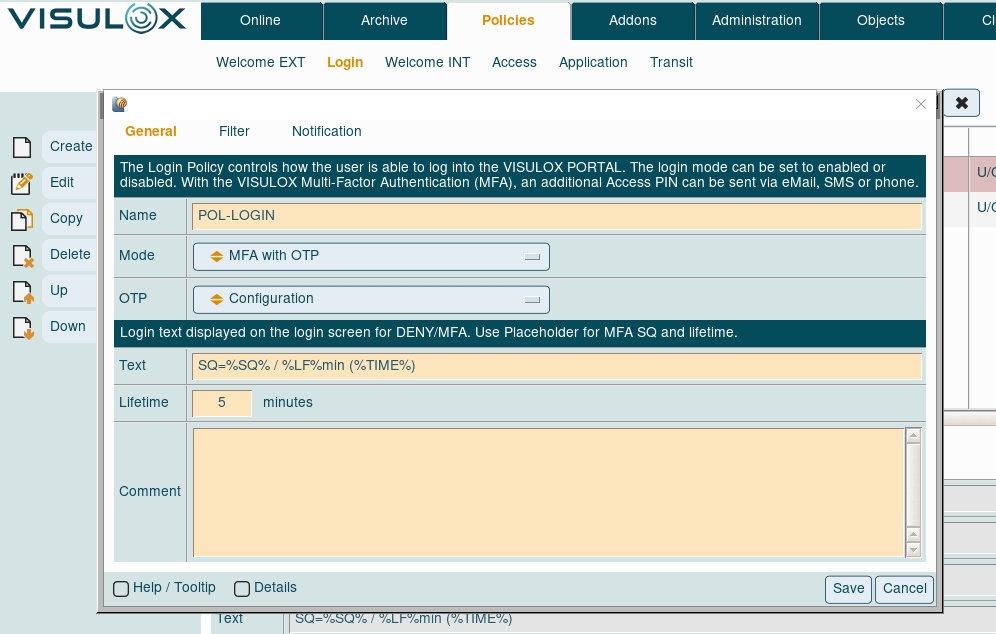Enable the Help / Tooltip checkbox
996x634 pixels.
point(121,589)
